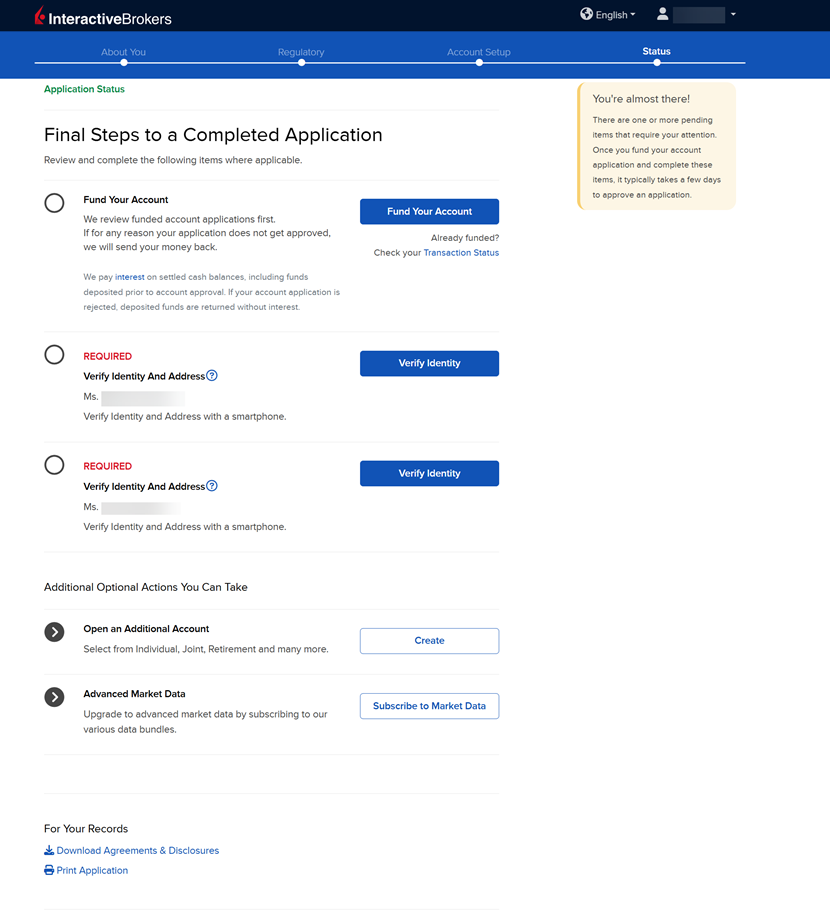Screen dimensions: 830x915
Task: Open the Transaction Status link
Action: 461,253
